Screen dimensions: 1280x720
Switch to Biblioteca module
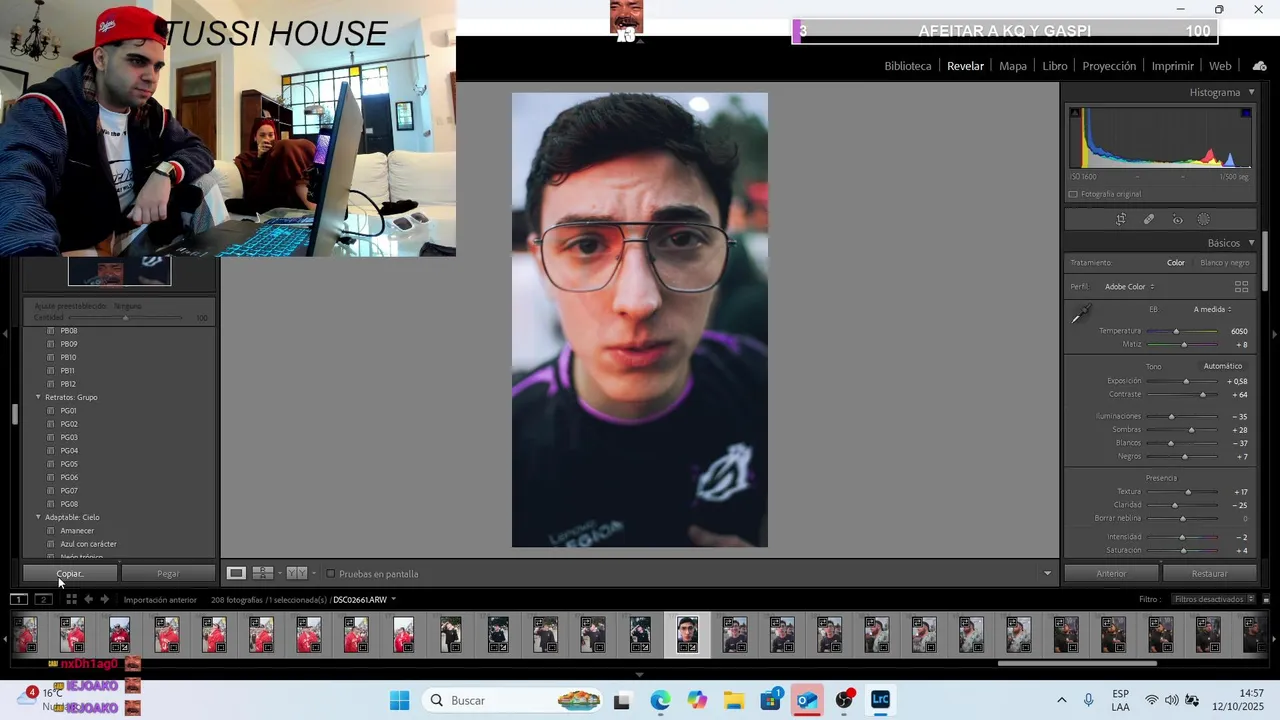pyautogui.click(x=907, y=66)
